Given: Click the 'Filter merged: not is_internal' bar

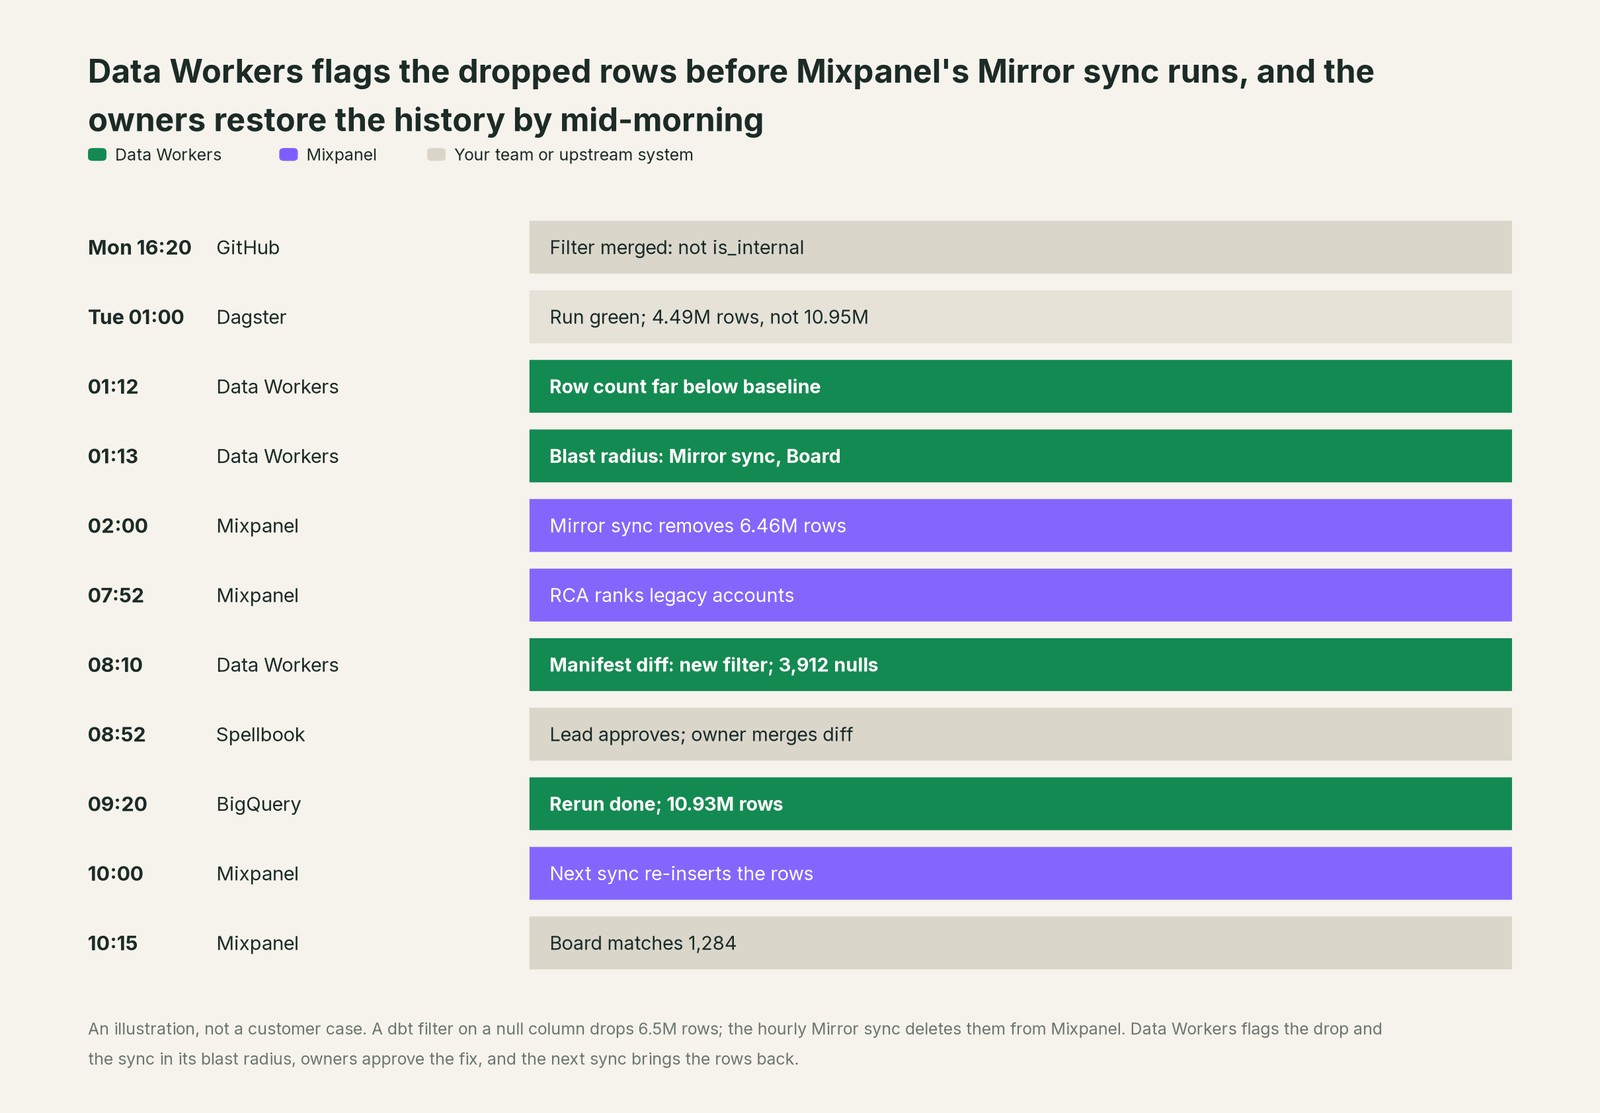Looking at the screenshot, I should point(1020,247).
